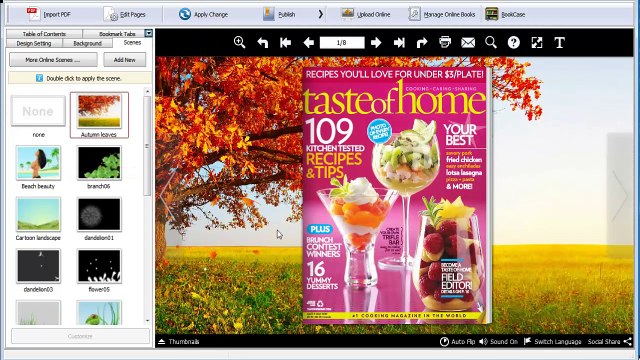640x360 pixels.
Task: Click the zoom in magnifier icon
Action: click(240, 42)
